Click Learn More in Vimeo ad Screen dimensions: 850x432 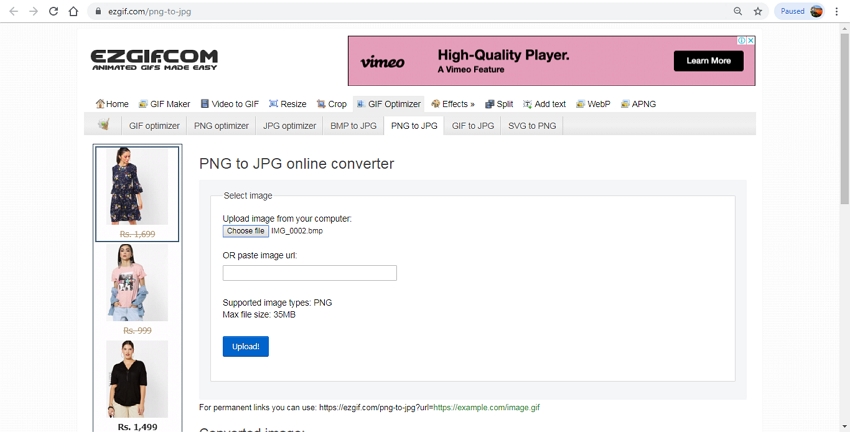[x=708, y=61]
